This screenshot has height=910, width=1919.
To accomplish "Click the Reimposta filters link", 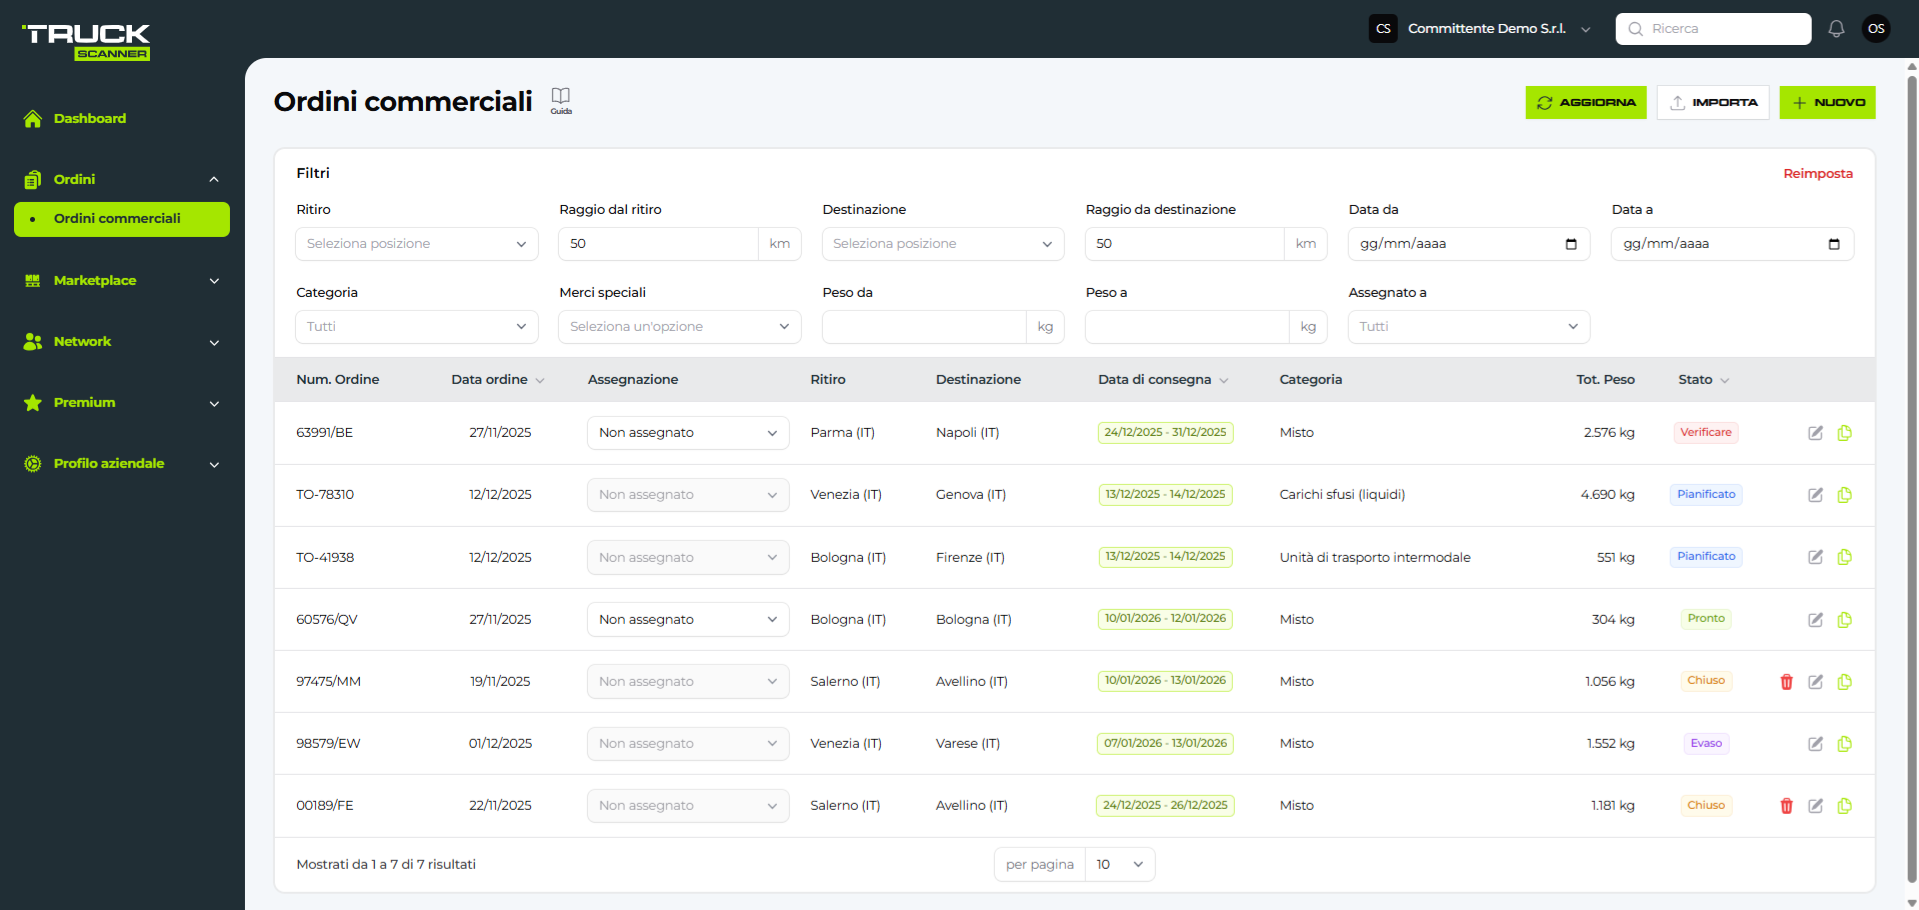I will 1817,174.
